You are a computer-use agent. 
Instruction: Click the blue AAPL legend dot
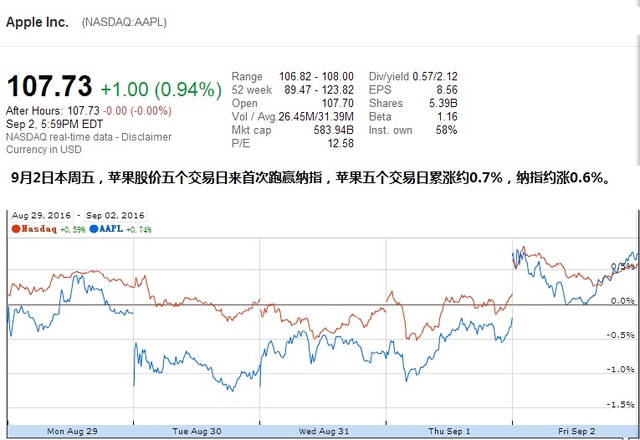(93, 228)
